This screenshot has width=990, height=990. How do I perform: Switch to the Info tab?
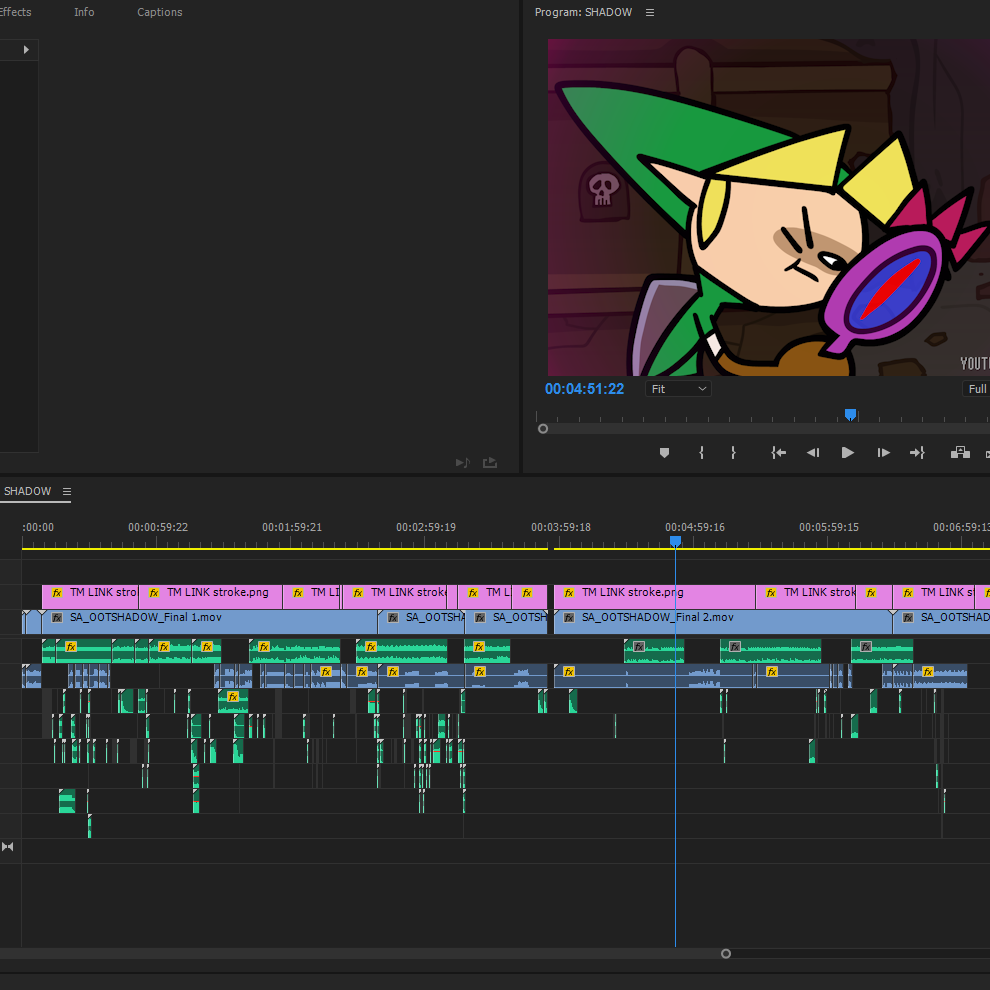(x=84, y=12)
